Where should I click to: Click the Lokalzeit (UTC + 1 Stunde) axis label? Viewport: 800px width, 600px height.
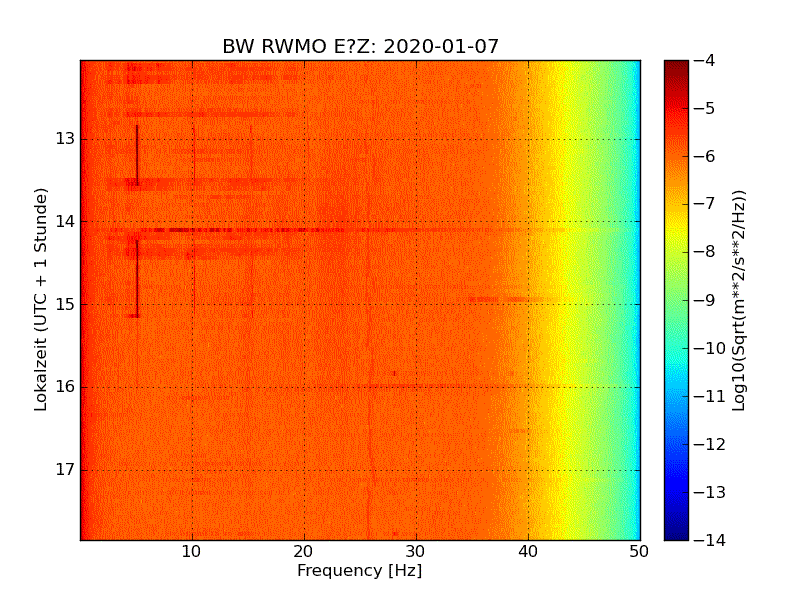[x=41, y=299]
